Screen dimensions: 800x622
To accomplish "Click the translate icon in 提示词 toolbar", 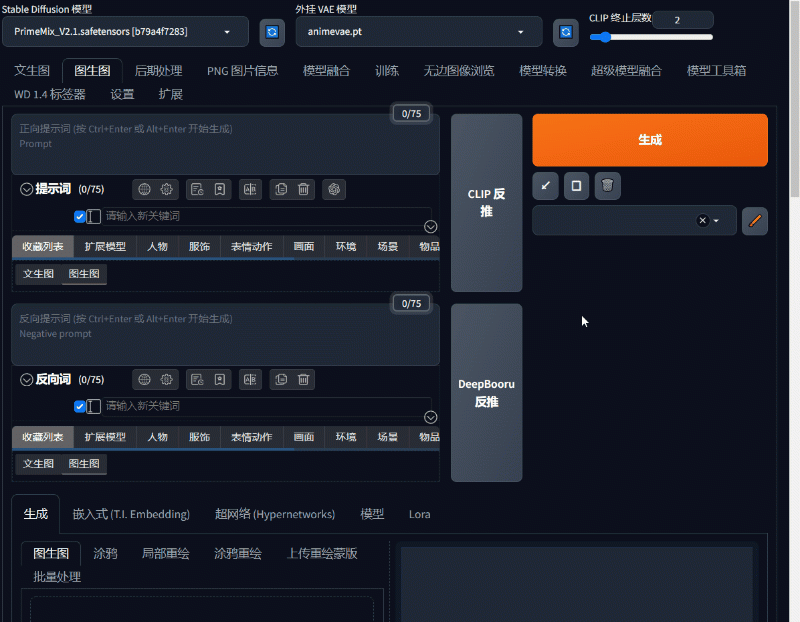I will 250,189.
